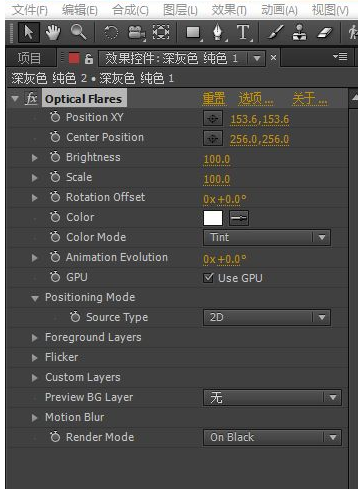Expand the Motion Blur group
This screenshot has width=364, height=494.
[34, 418]
